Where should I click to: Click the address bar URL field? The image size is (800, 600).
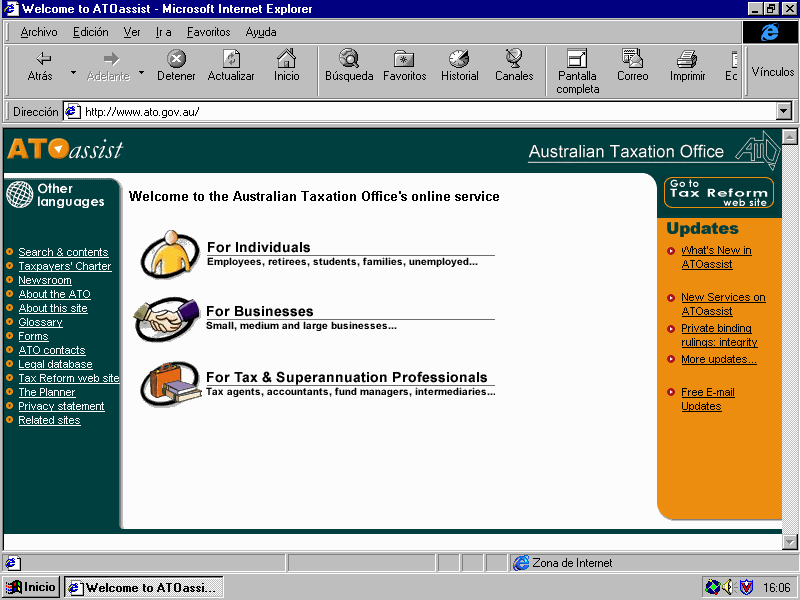point(429,111)
